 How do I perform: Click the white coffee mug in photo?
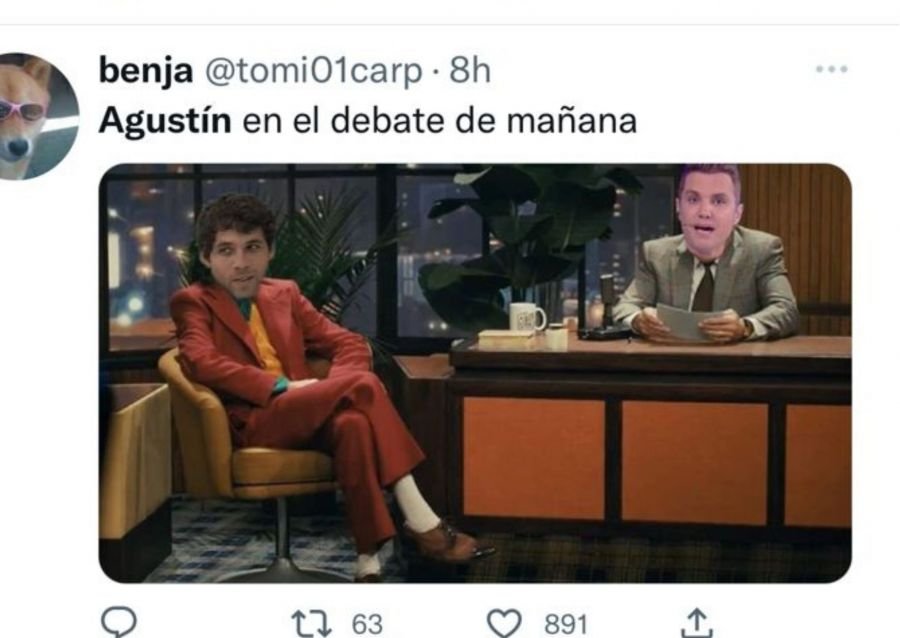click(x=527, y=317)
